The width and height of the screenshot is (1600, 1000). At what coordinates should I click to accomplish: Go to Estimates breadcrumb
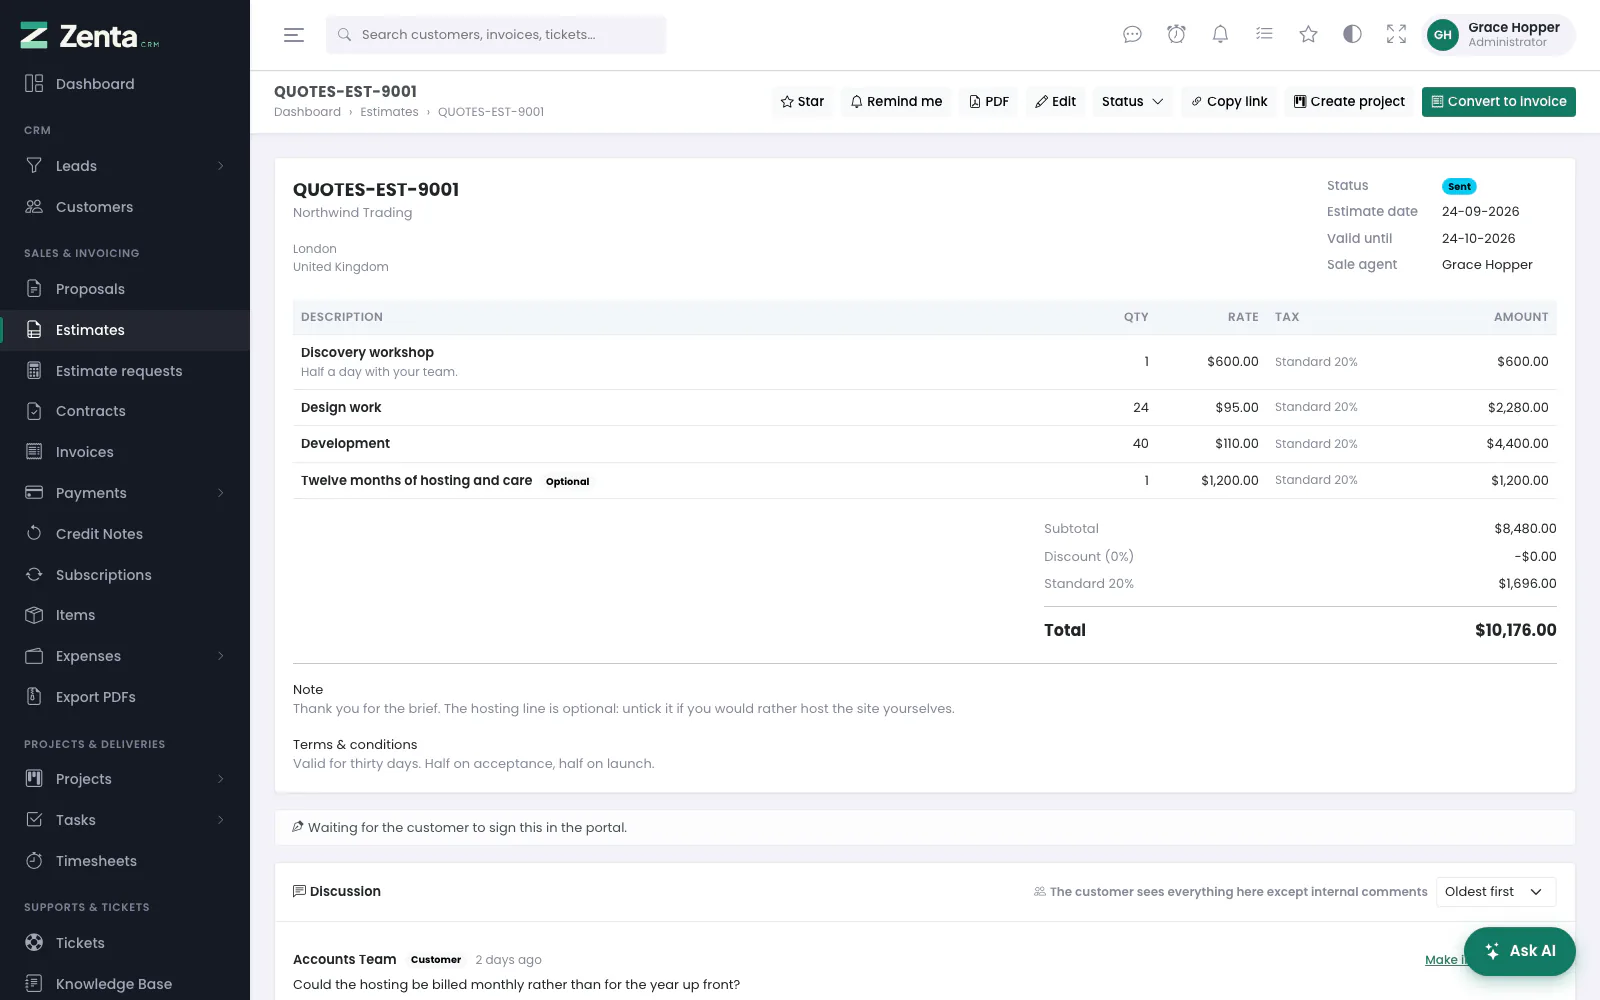point(389,112)
